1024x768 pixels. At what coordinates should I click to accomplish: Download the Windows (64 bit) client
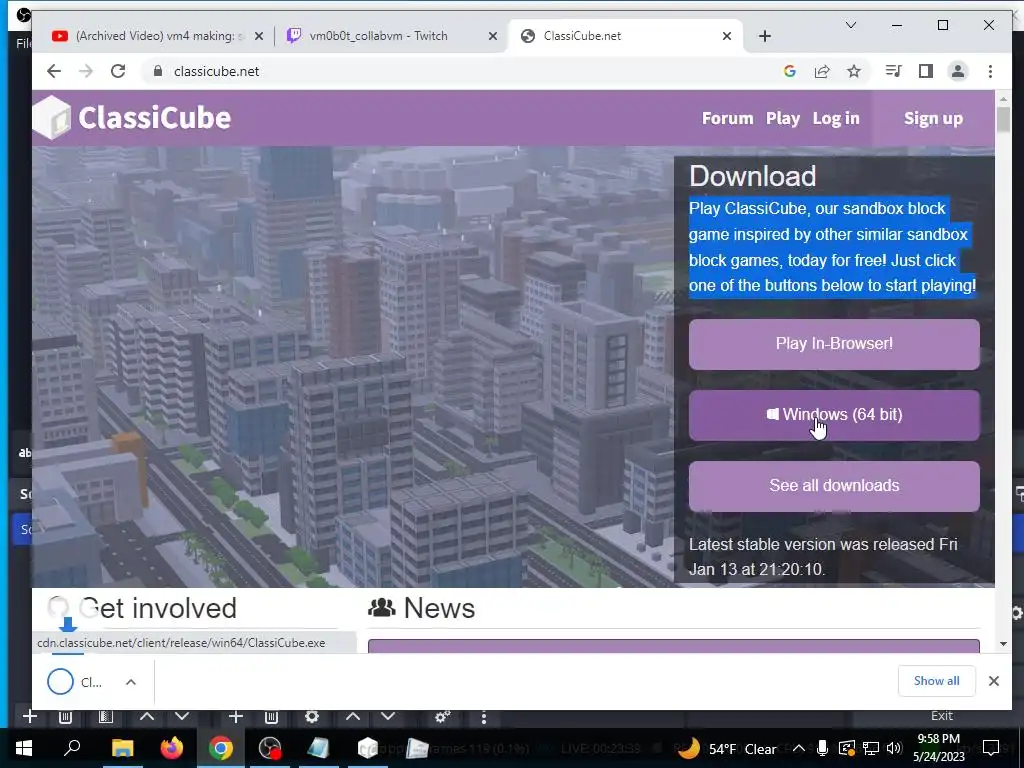tap(834, 415)
